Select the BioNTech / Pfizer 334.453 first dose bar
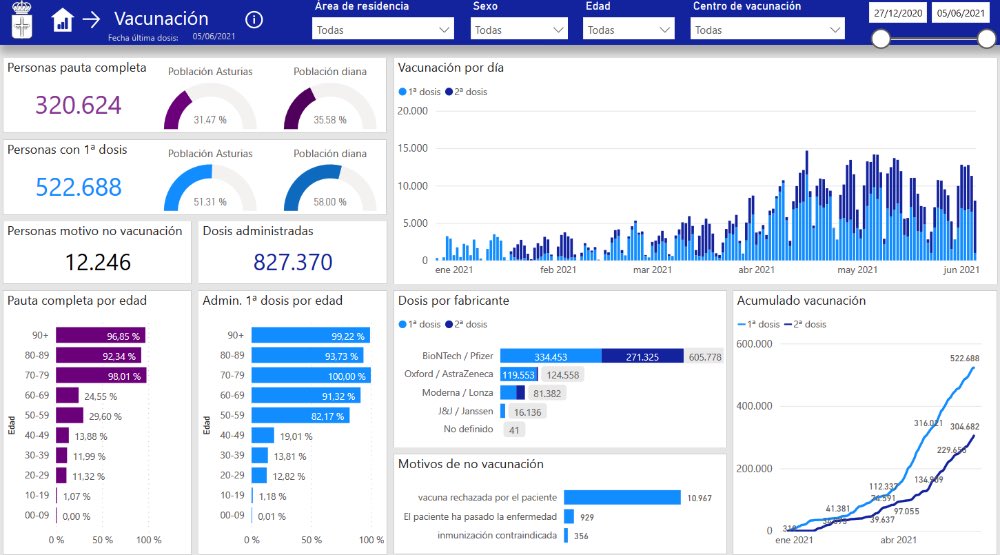The image size is (1000, 555). pos(551,356)
